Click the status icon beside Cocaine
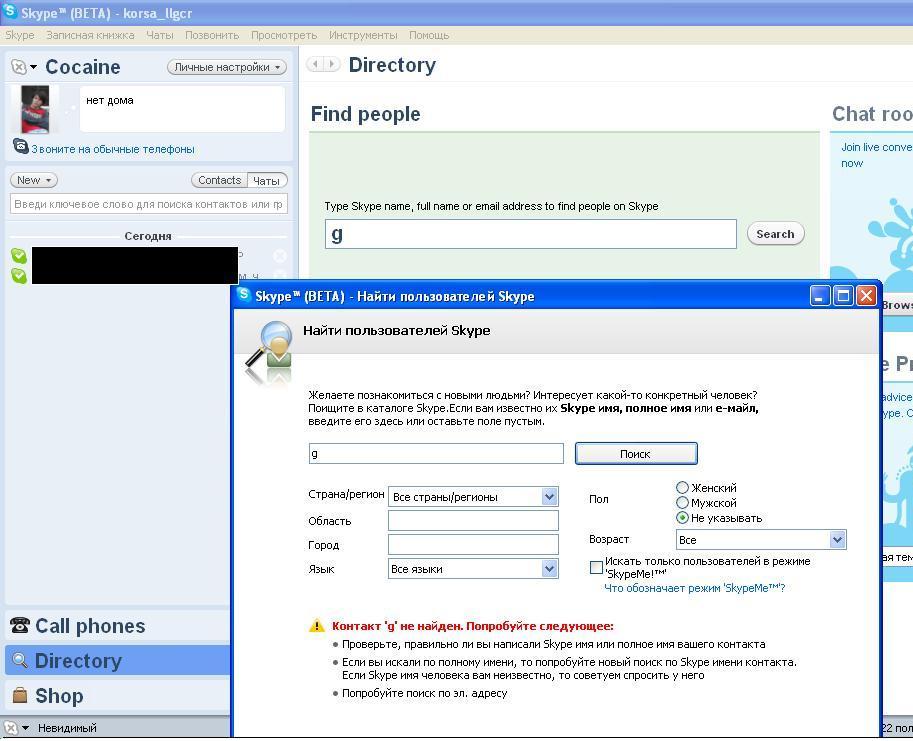This screenshot has height=741, width=913. pyautogui.click(x=19, y=67)
